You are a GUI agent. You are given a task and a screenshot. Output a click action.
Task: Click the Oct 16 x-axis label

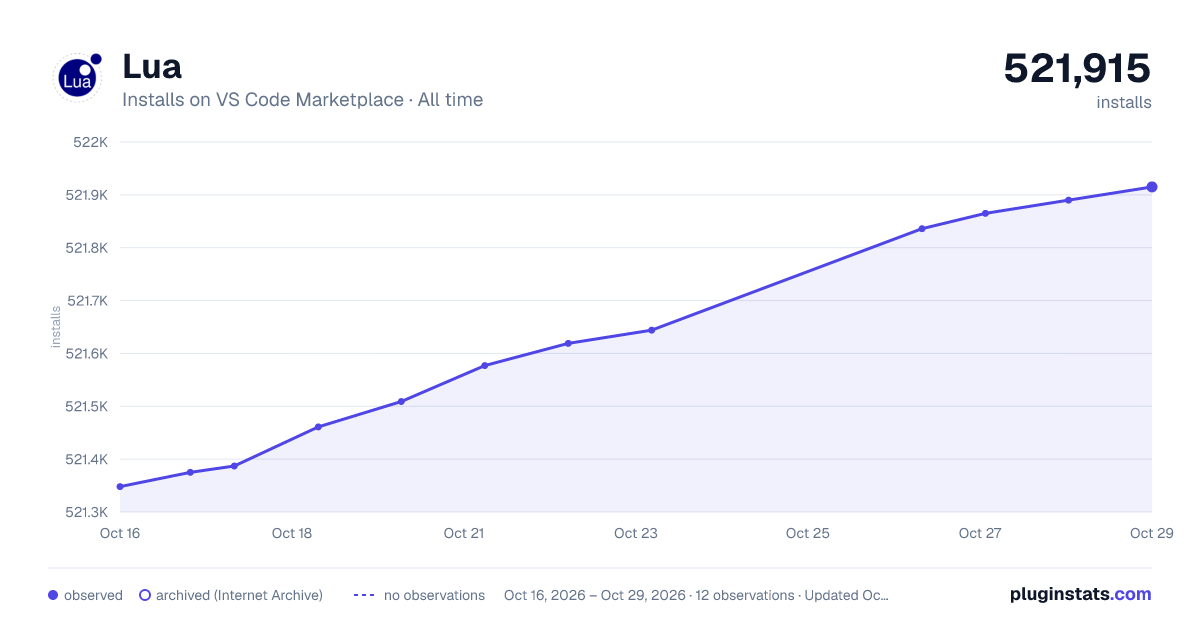tap(120, 533)
